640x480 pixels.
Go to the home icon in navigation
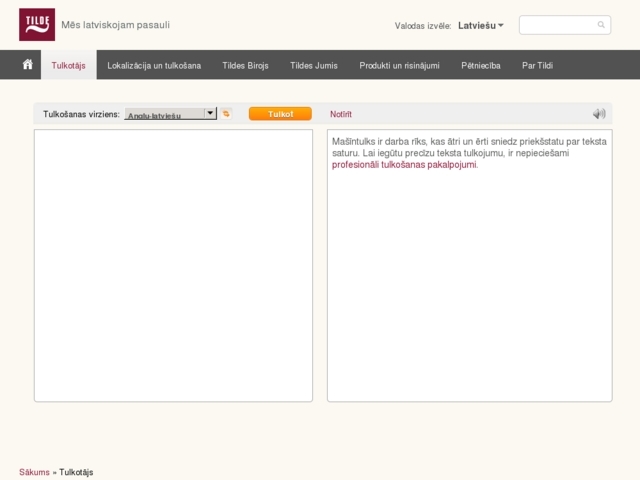point(28,65)
